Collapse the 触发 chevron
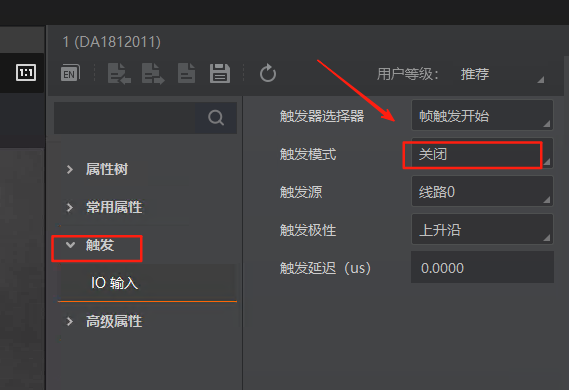The image size is (569, 390). tap(70, 245)
